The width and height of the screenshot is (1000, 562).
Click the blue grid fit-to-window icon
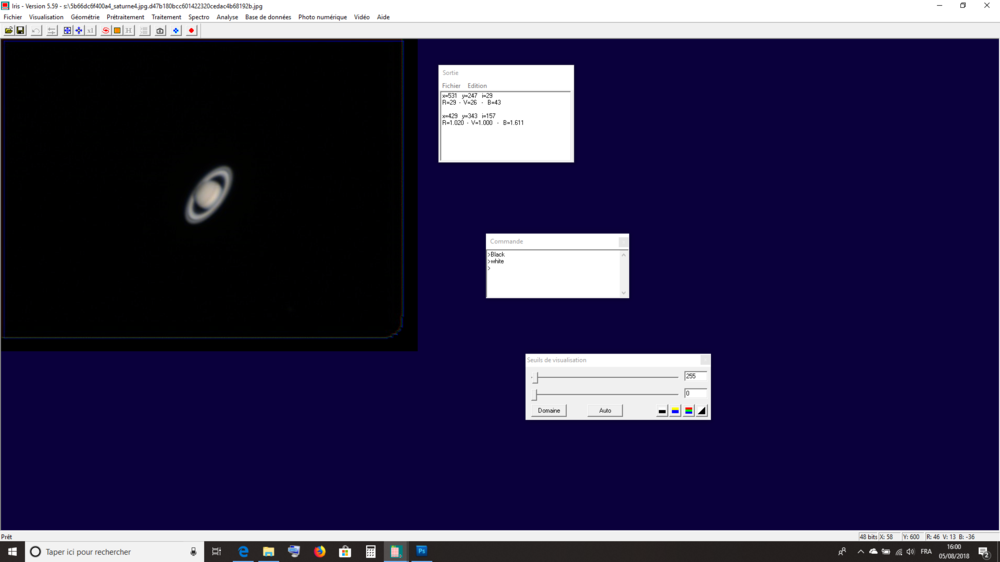click(68, 31)
